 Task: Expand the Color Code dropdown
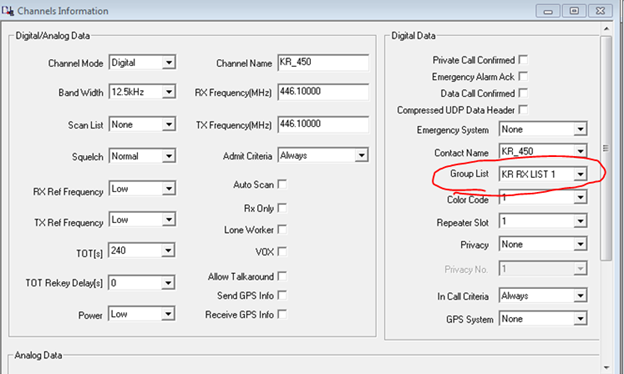pyautogui.click(x=580, y=197)
